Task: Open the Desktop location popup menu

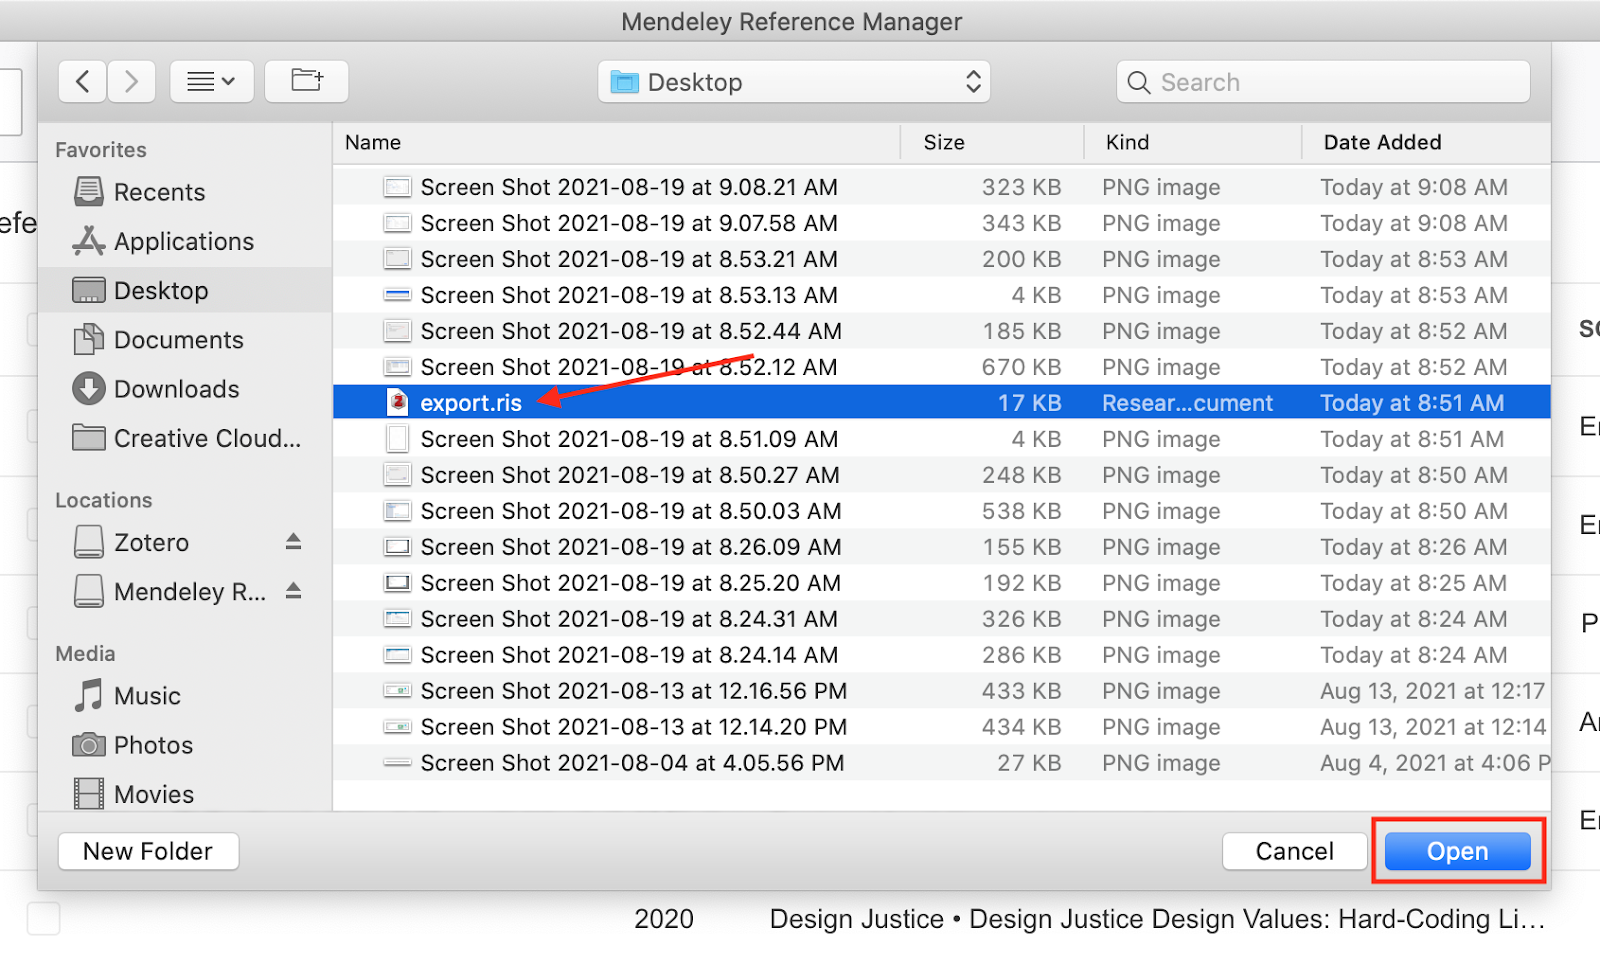Action: pos(794,82)
